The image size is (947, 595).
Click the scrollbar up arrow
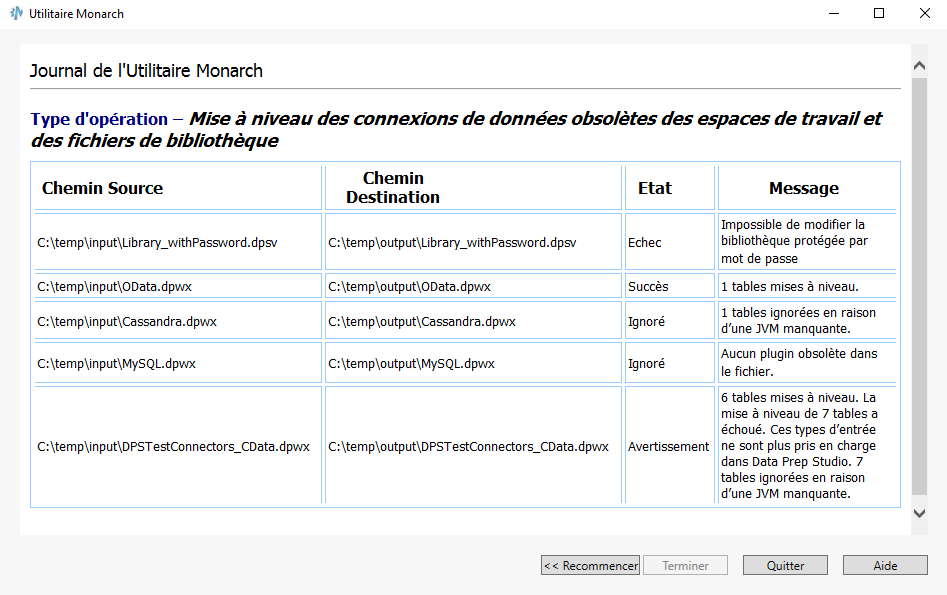pyautogui.click(x=919, y=66)
